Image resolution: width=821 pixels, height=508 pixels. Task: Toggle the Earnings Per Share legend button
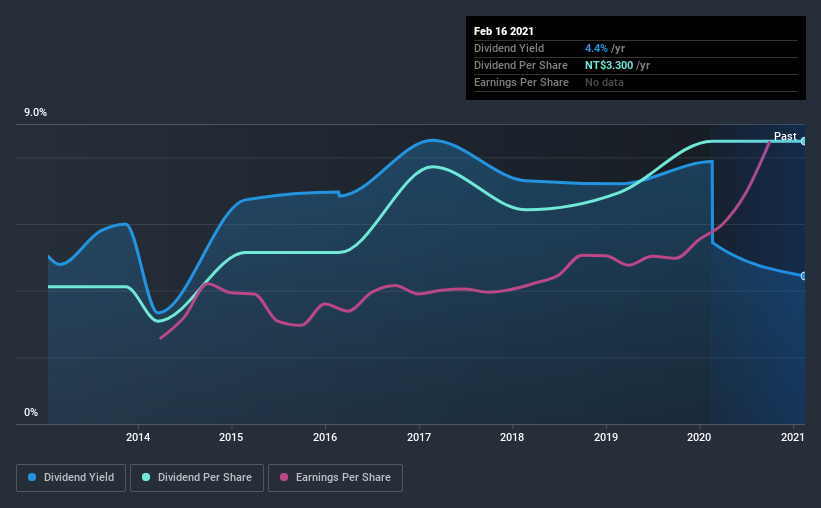click(x=336, y=478)
